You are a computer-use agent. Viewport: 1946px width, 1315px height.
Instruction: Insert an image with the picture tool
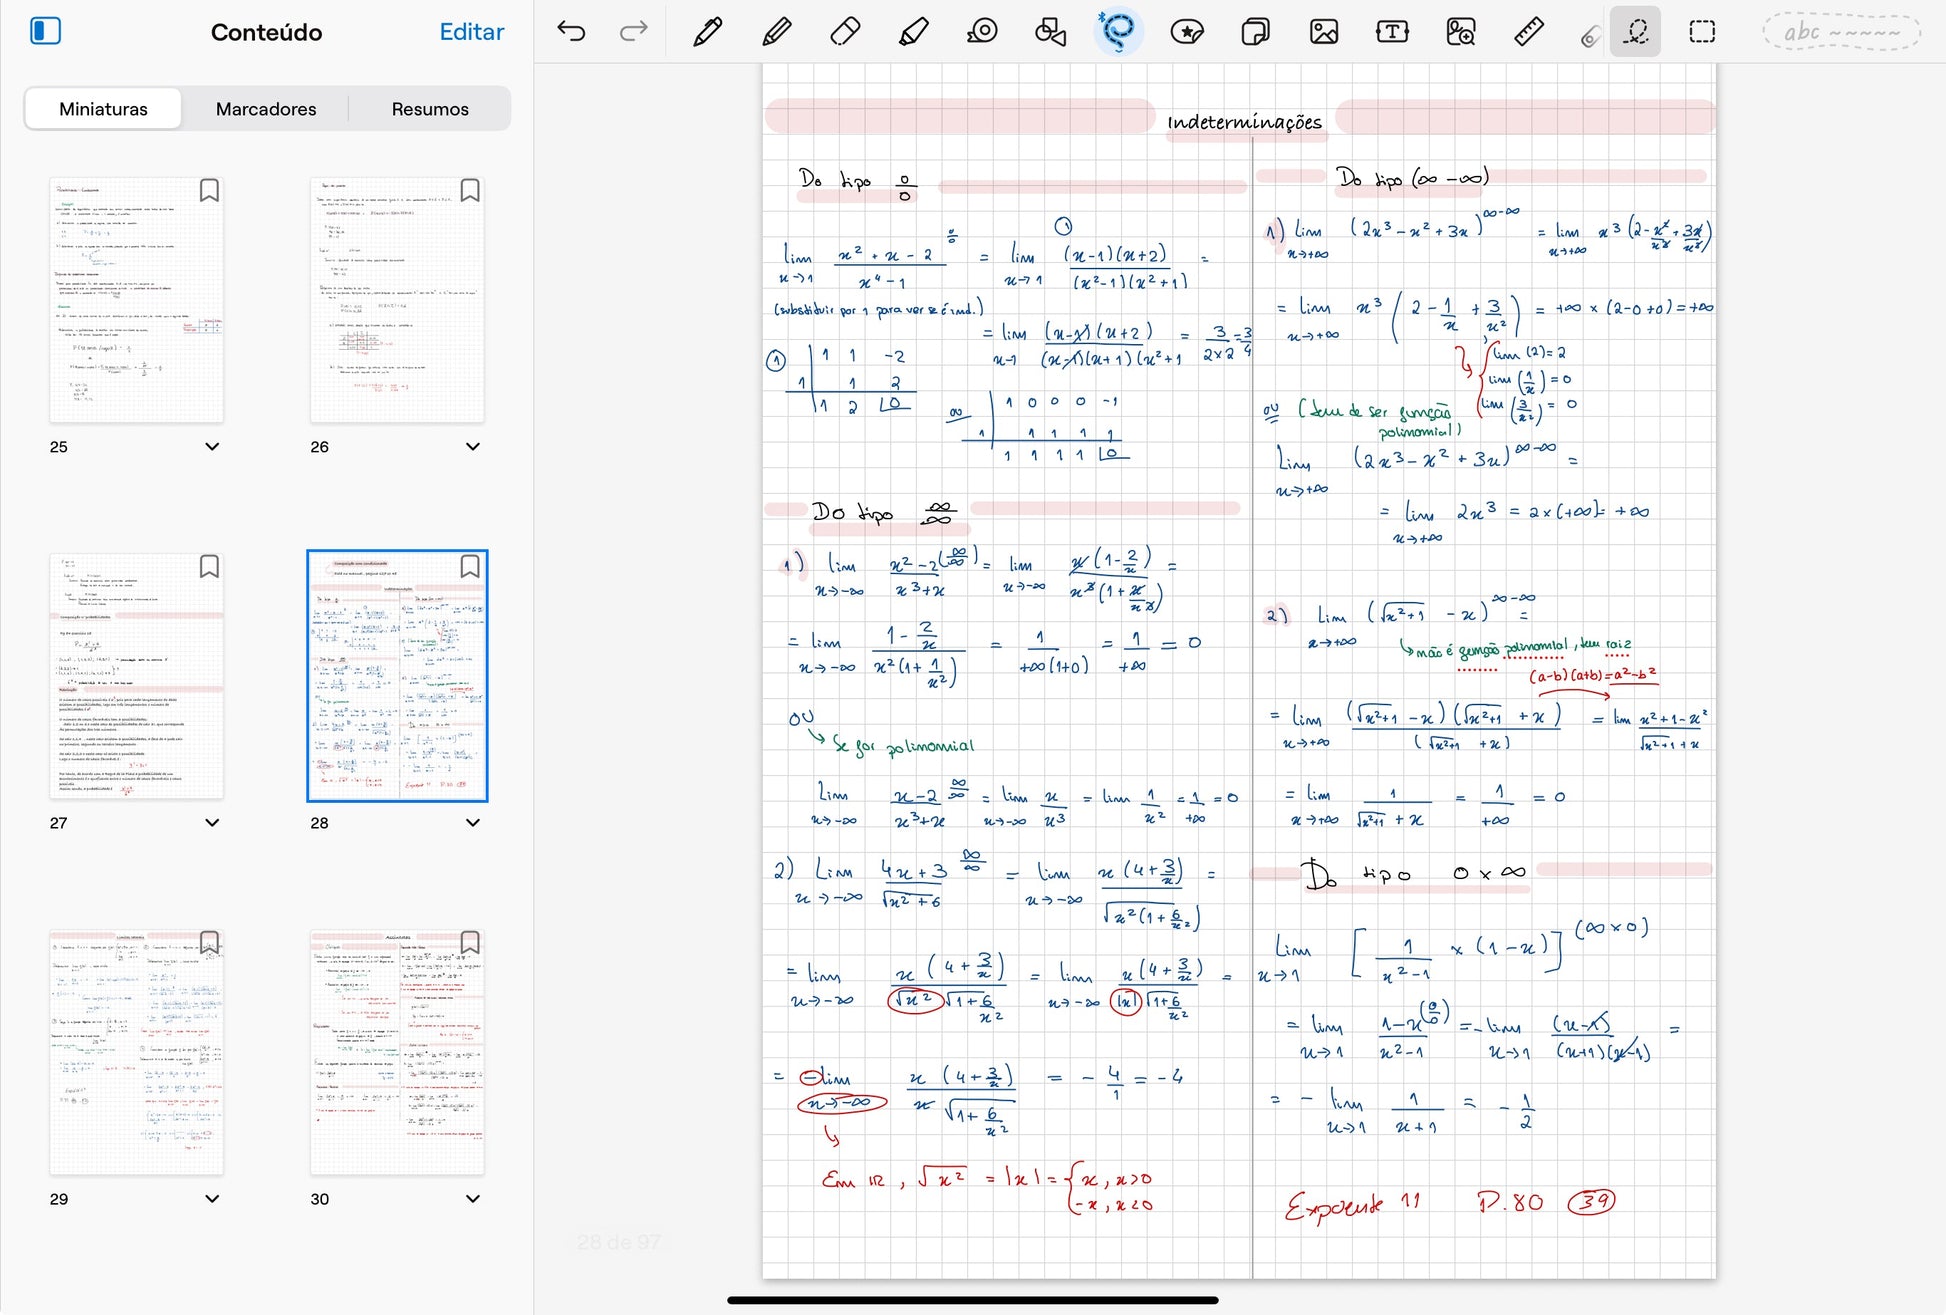(1323, 32)
